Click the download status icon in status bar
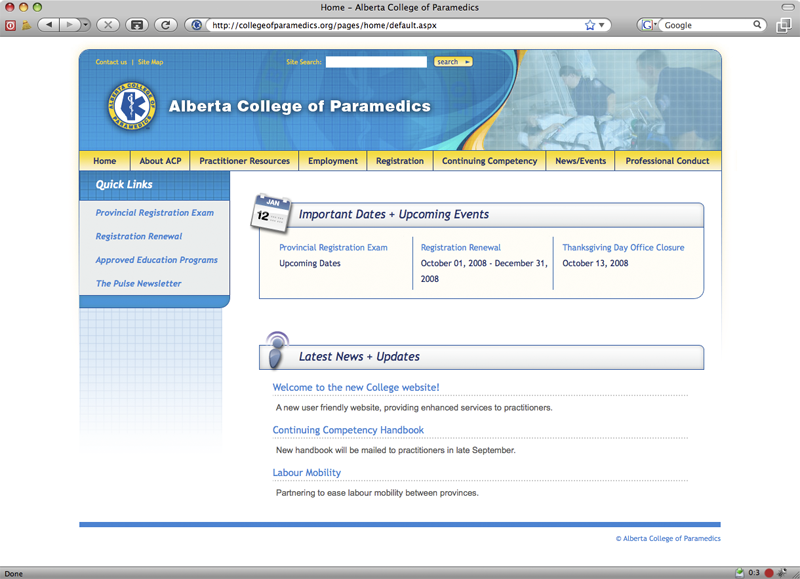The image size is (800, 579). coord(742,572)
